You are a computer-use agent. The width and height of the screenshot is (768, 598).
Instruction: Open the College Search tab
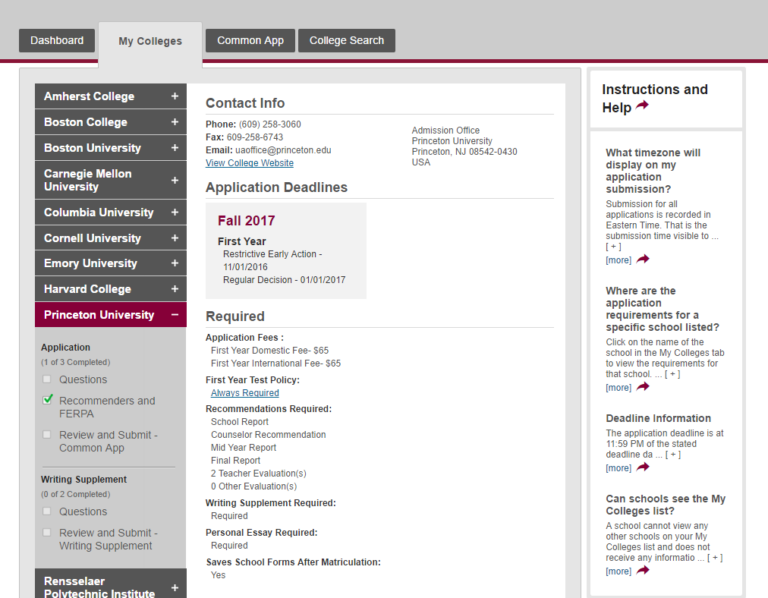(x=346, y=41)
